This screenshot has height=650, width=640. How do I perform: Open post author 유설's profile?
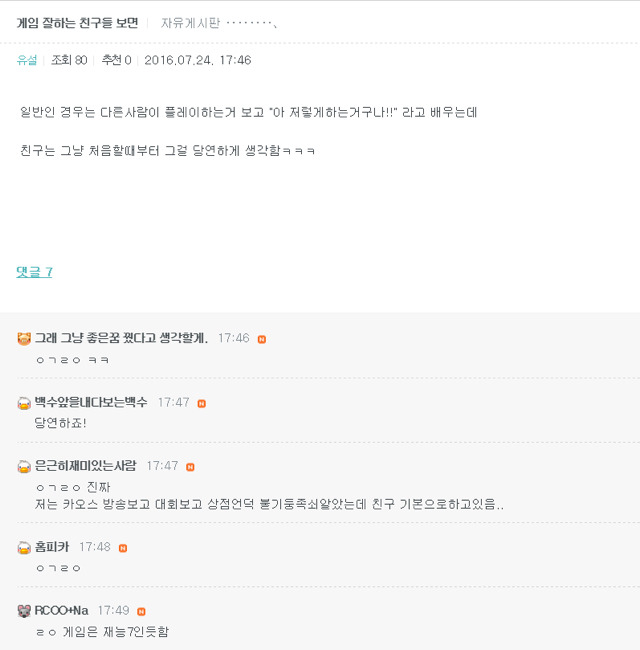[26, 60]
